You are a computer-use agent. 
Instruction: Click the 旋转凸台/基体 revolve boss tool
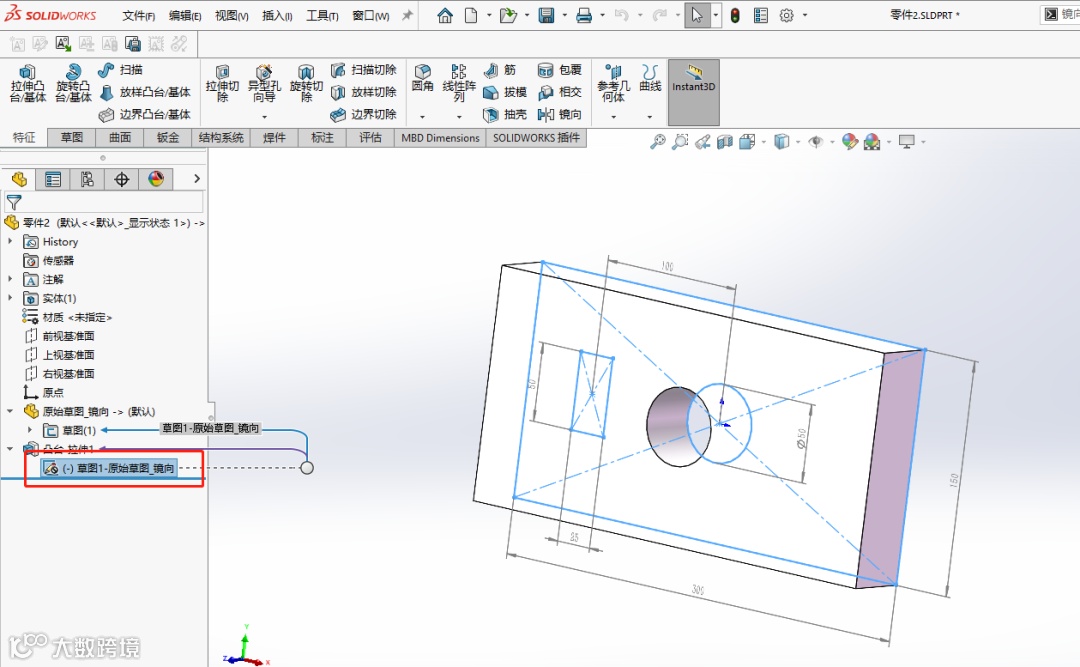point(73,84)
